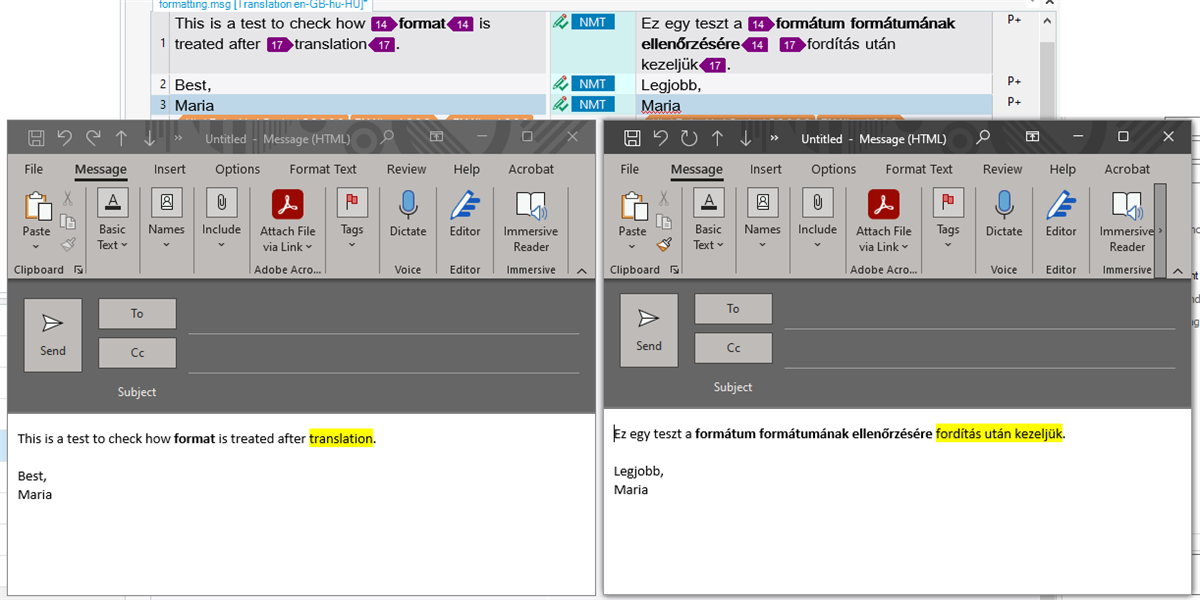Expand Names dropdown in left window

point(166,243)
